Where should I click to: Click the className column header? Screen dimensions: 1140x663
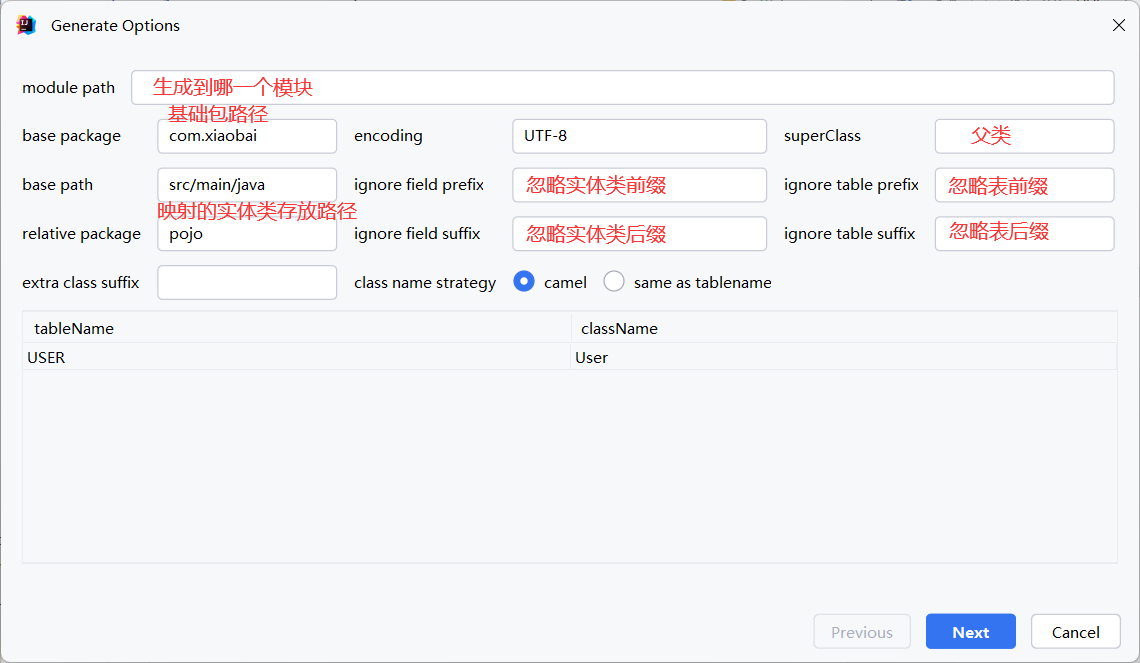click(843, 328)
